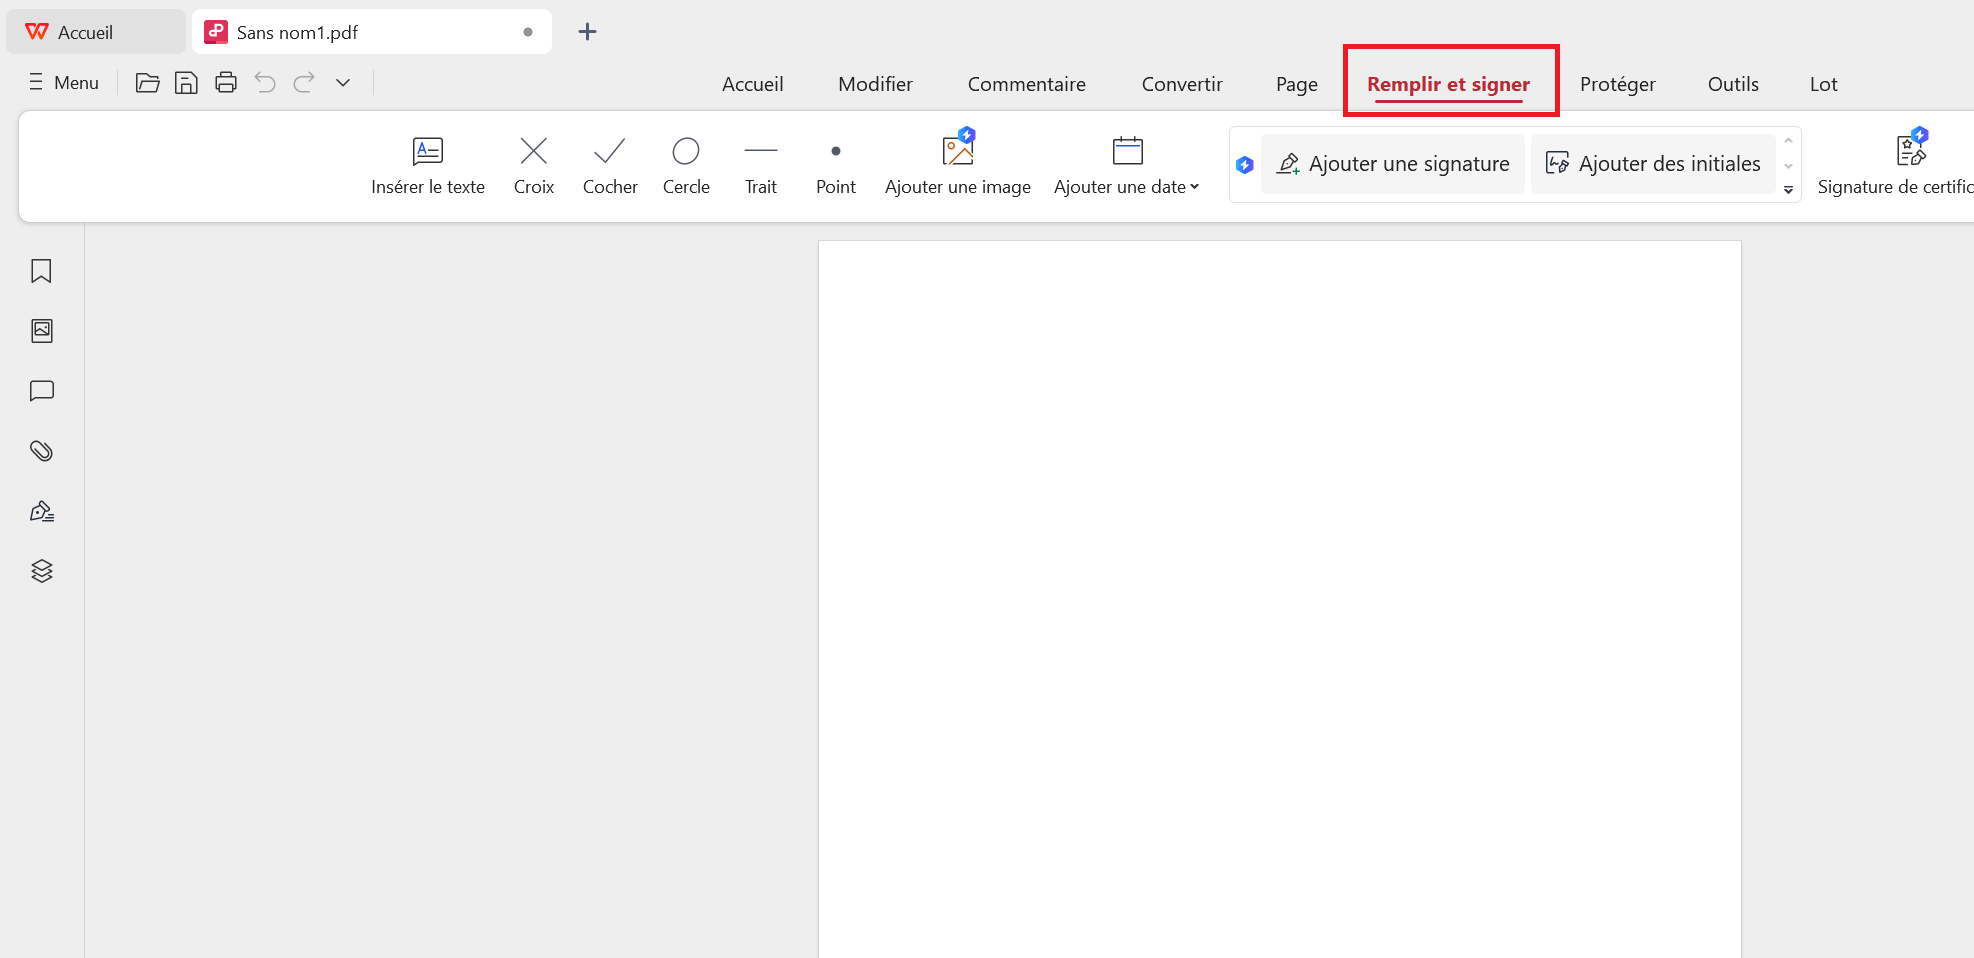Open the Protéger ribbon tab
The height and width of the screenshot is (958, 1974).
(x=1617, y=84)
